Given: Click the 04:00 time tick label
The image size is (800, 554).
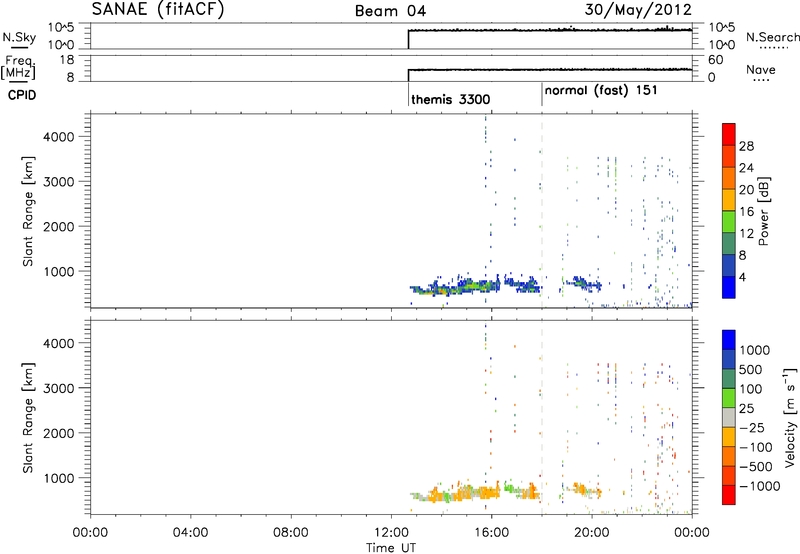Looking at the screenshot, I should pos(190,533).
